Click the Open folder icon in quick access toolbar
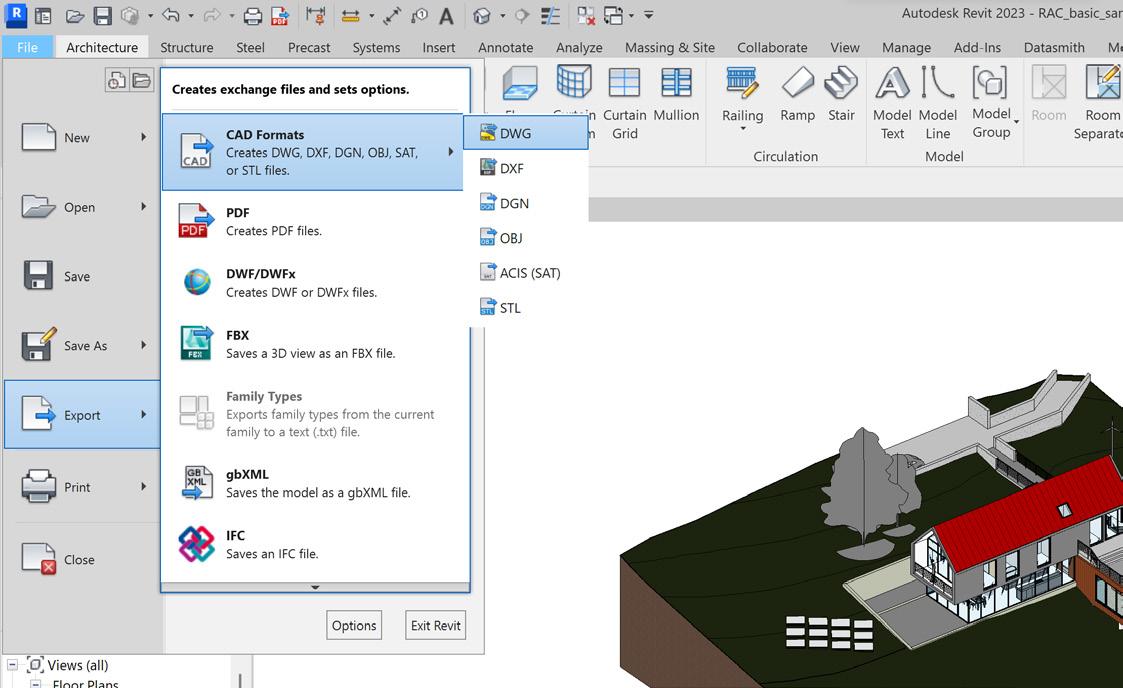1123x688 pixels. pyautogui.click(x=75, y=16)
